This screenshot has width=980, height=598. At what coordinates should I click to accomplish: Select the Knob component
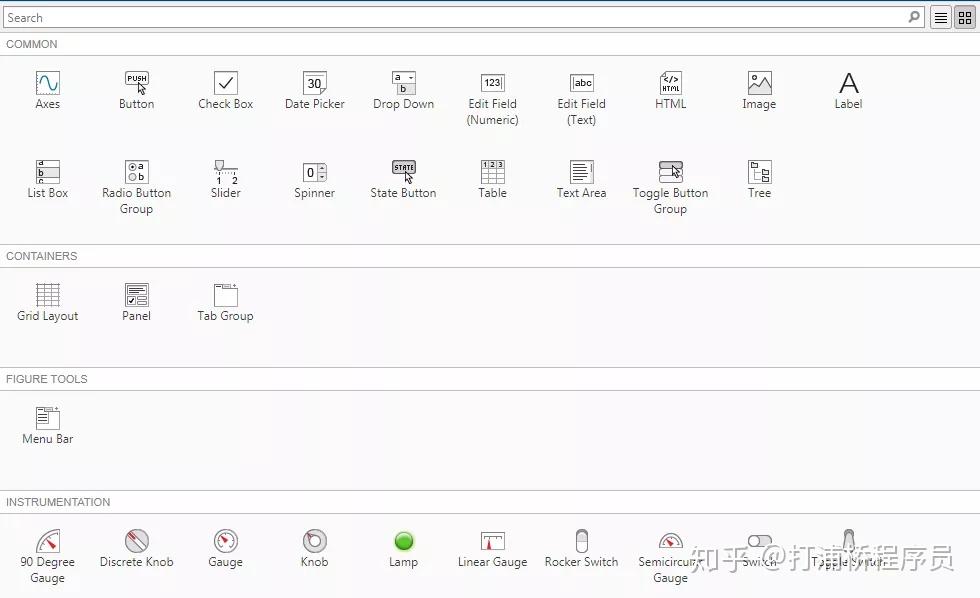[x=314, y=549]
